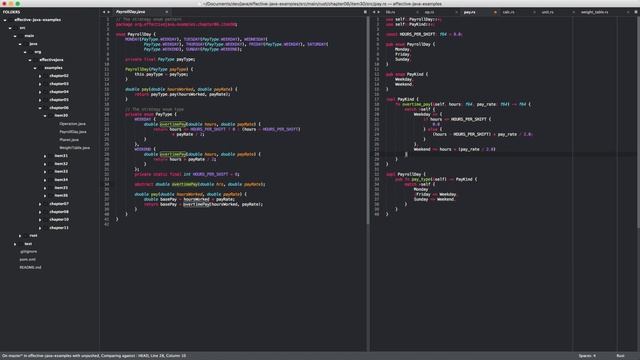Close the calc.rs tab
The image size is (640, 360).
click(534, 12)
